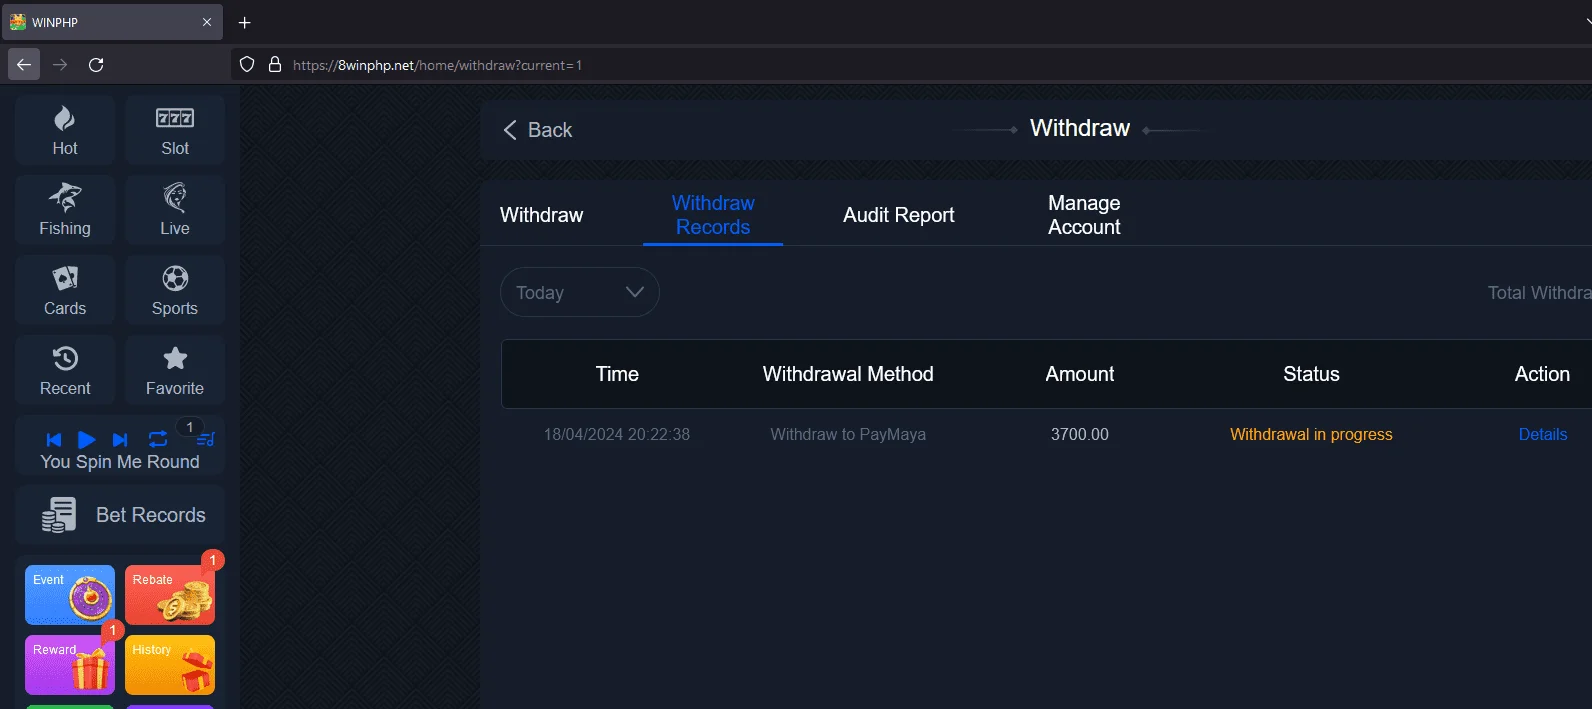Viewport: 1592px width, 709px height.
Task: Open Details for the 3700.00 withdrawal
Action: tap(1543, 434)
